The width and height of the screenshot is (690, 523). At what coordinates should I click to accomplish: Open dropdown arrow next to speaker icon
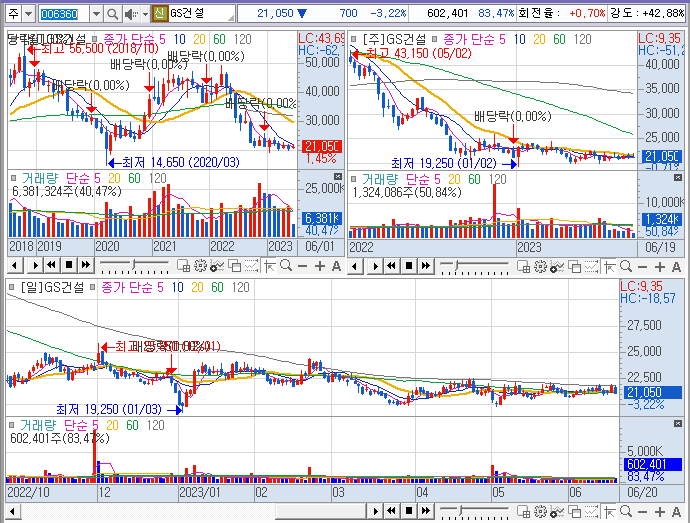pos(145,14)
